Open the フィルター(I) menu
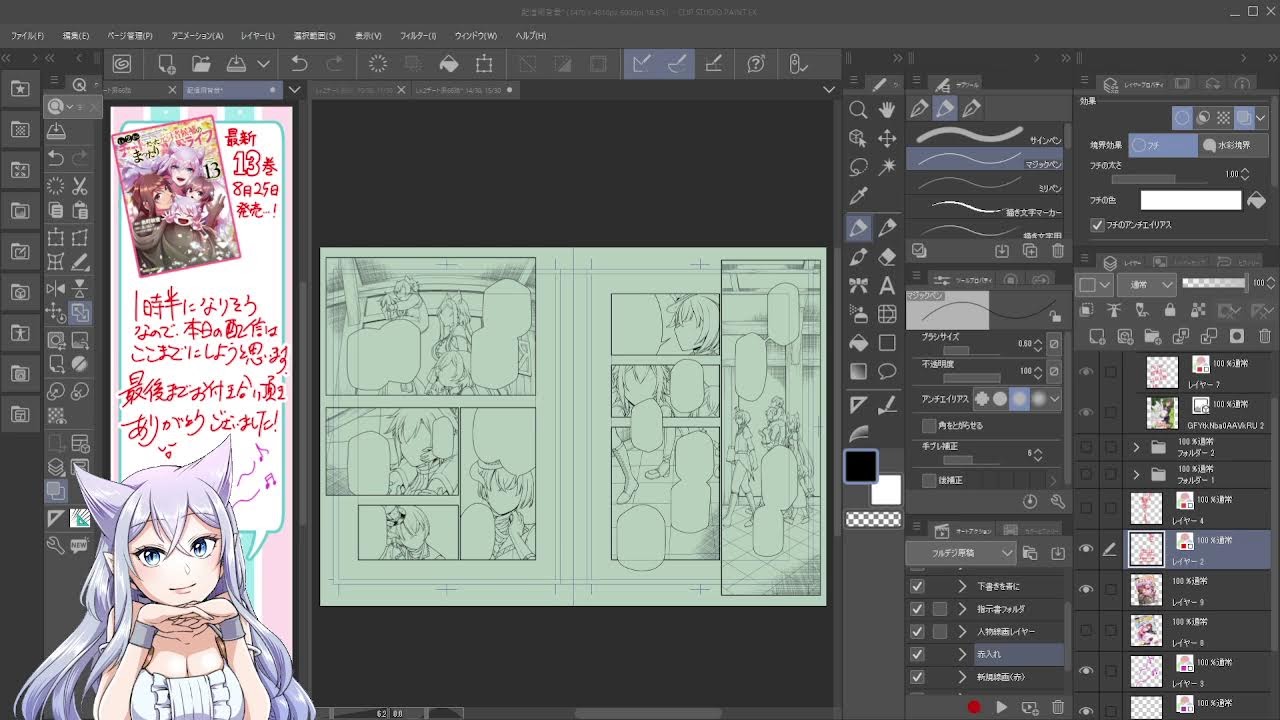 click(x=418, y=36)
